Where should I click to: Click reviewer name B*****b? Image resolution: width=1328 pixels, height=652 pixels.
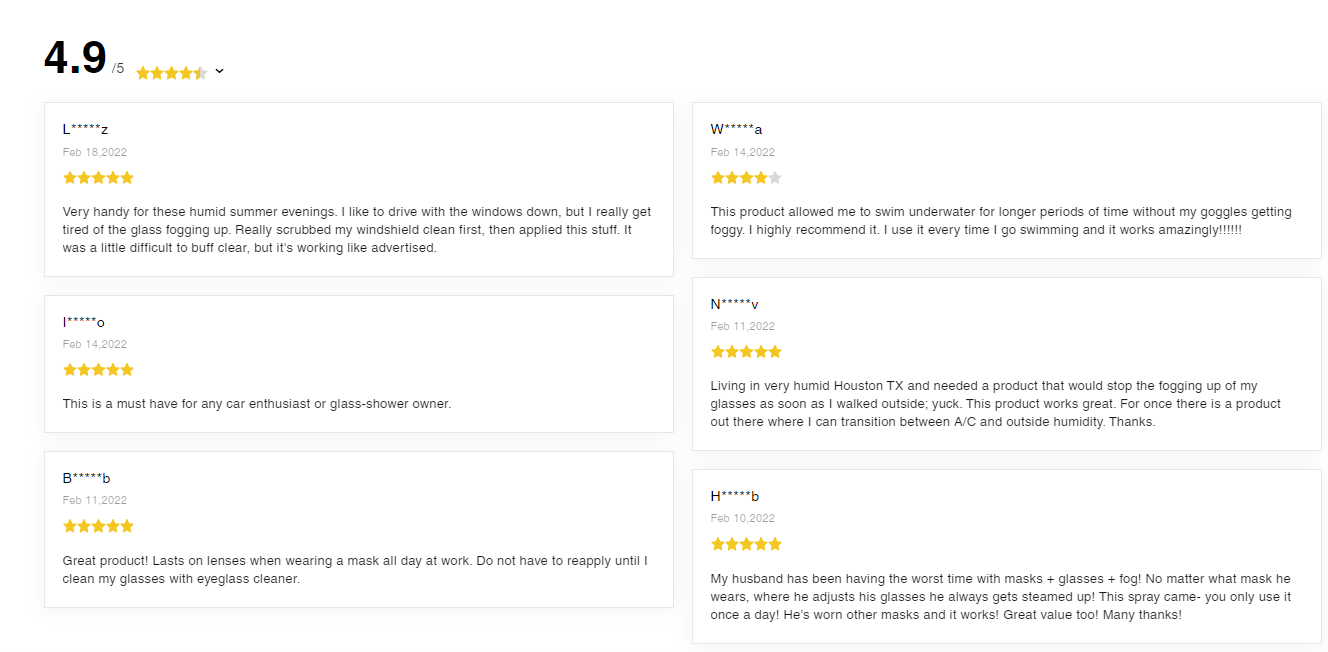(x=86, y=478)
